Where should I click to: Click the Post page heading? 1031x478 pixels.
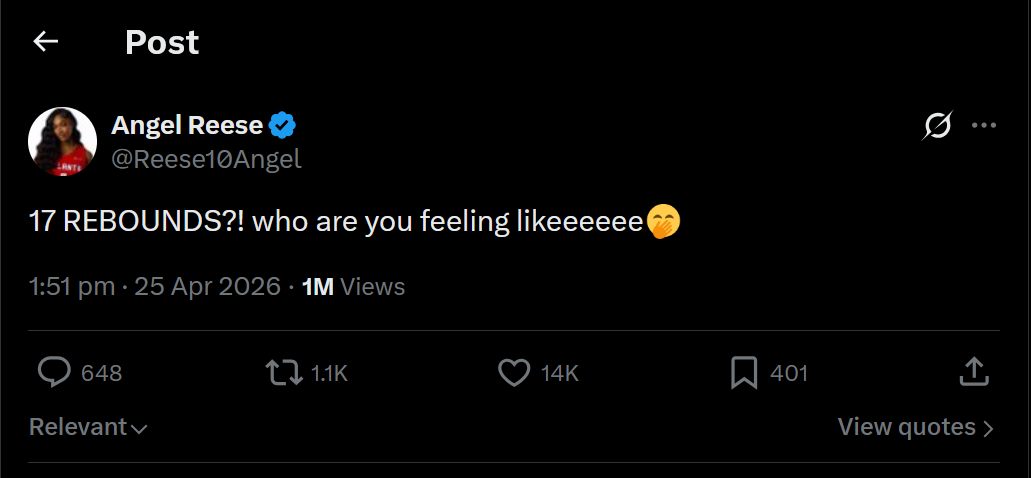coord(162,42)
